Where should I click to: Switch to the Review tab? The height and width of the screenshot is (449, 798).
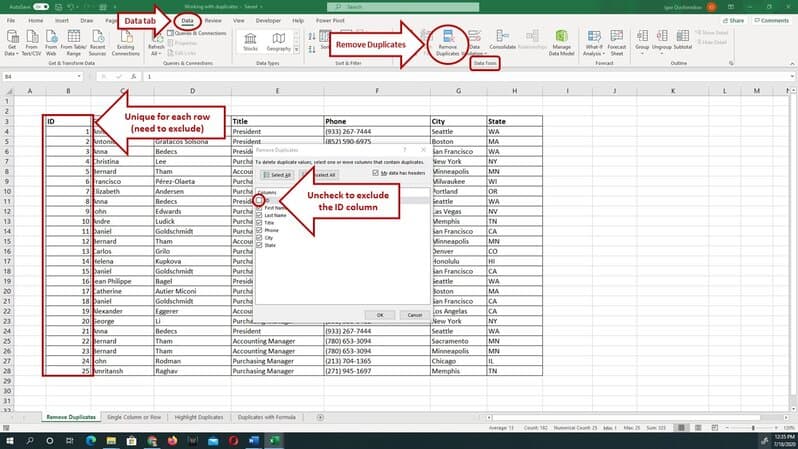click(213, 20)
